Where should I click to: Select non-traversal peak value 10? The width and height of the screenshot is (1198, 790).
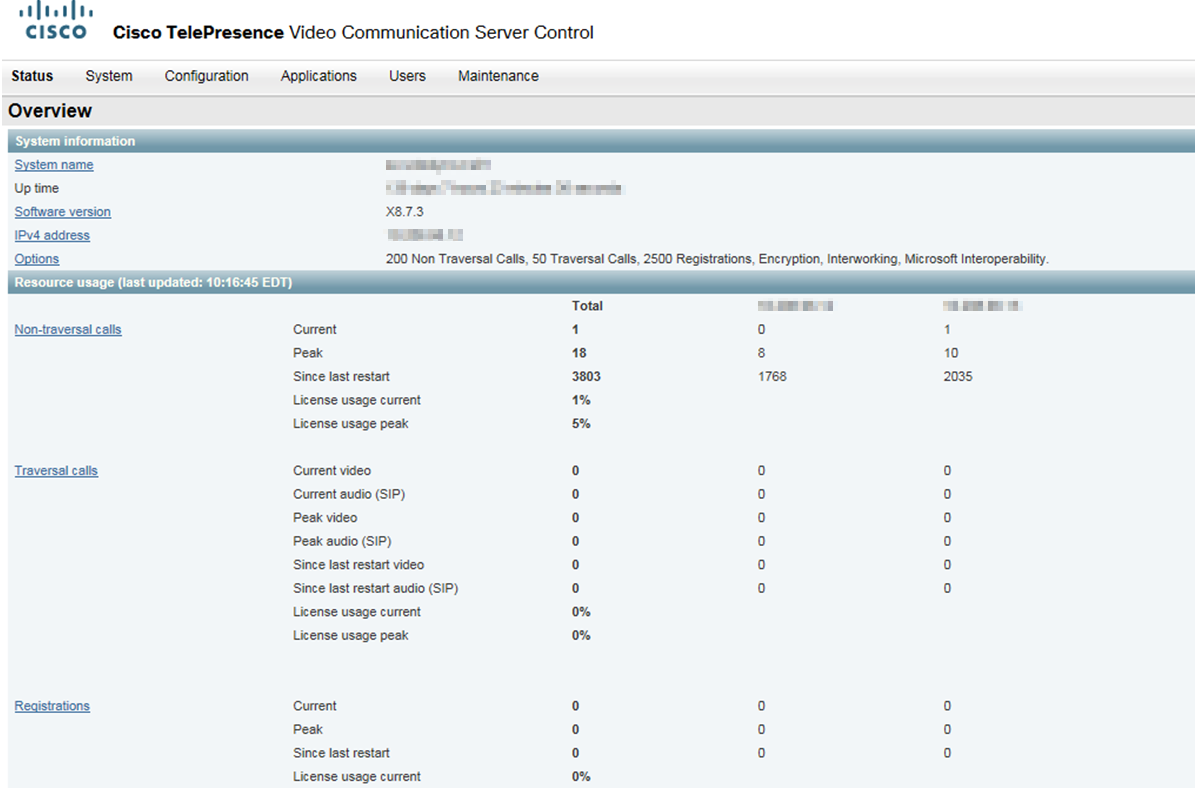pos(950,353)
